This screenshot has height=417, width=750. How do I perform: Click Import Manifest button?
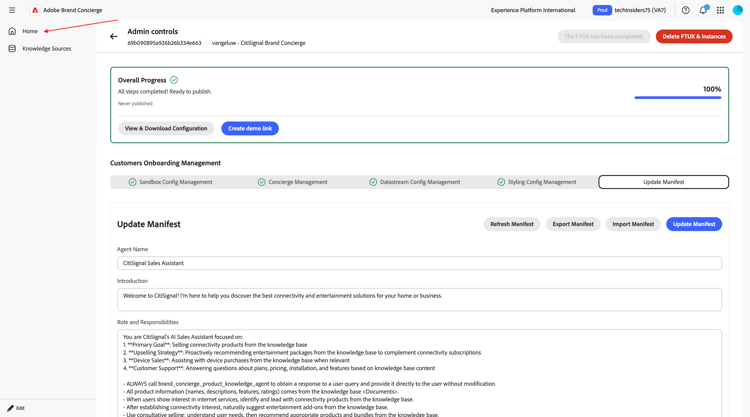633,224
